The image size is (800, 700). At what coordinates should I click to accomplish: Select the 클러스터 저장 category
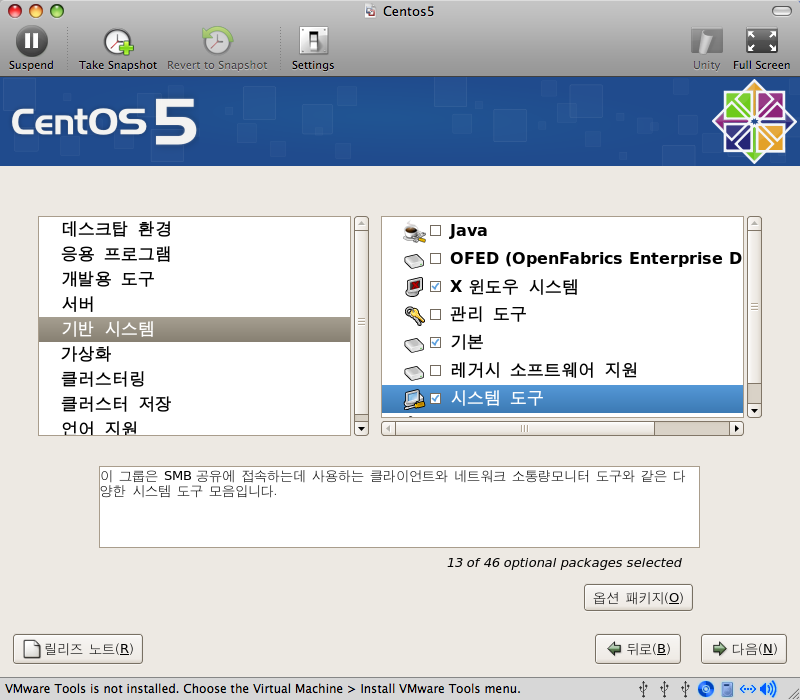tap(194, 404)
